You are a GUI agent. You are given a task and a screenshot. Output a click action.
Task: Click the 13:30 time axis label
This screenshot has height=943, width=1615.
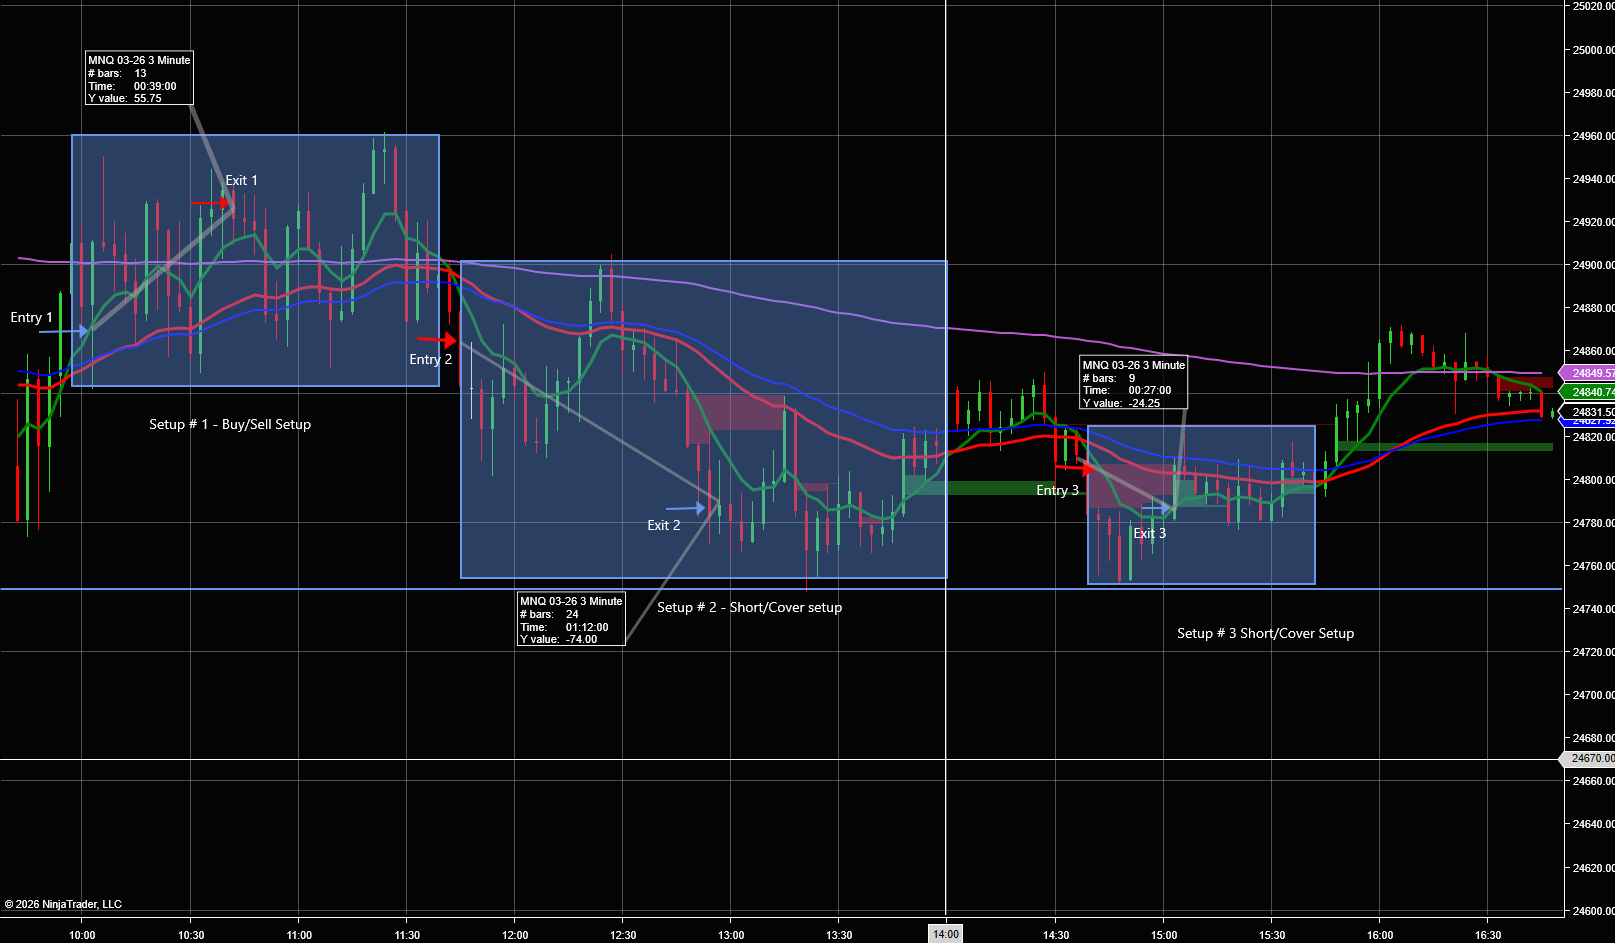(x=839, y=935)
